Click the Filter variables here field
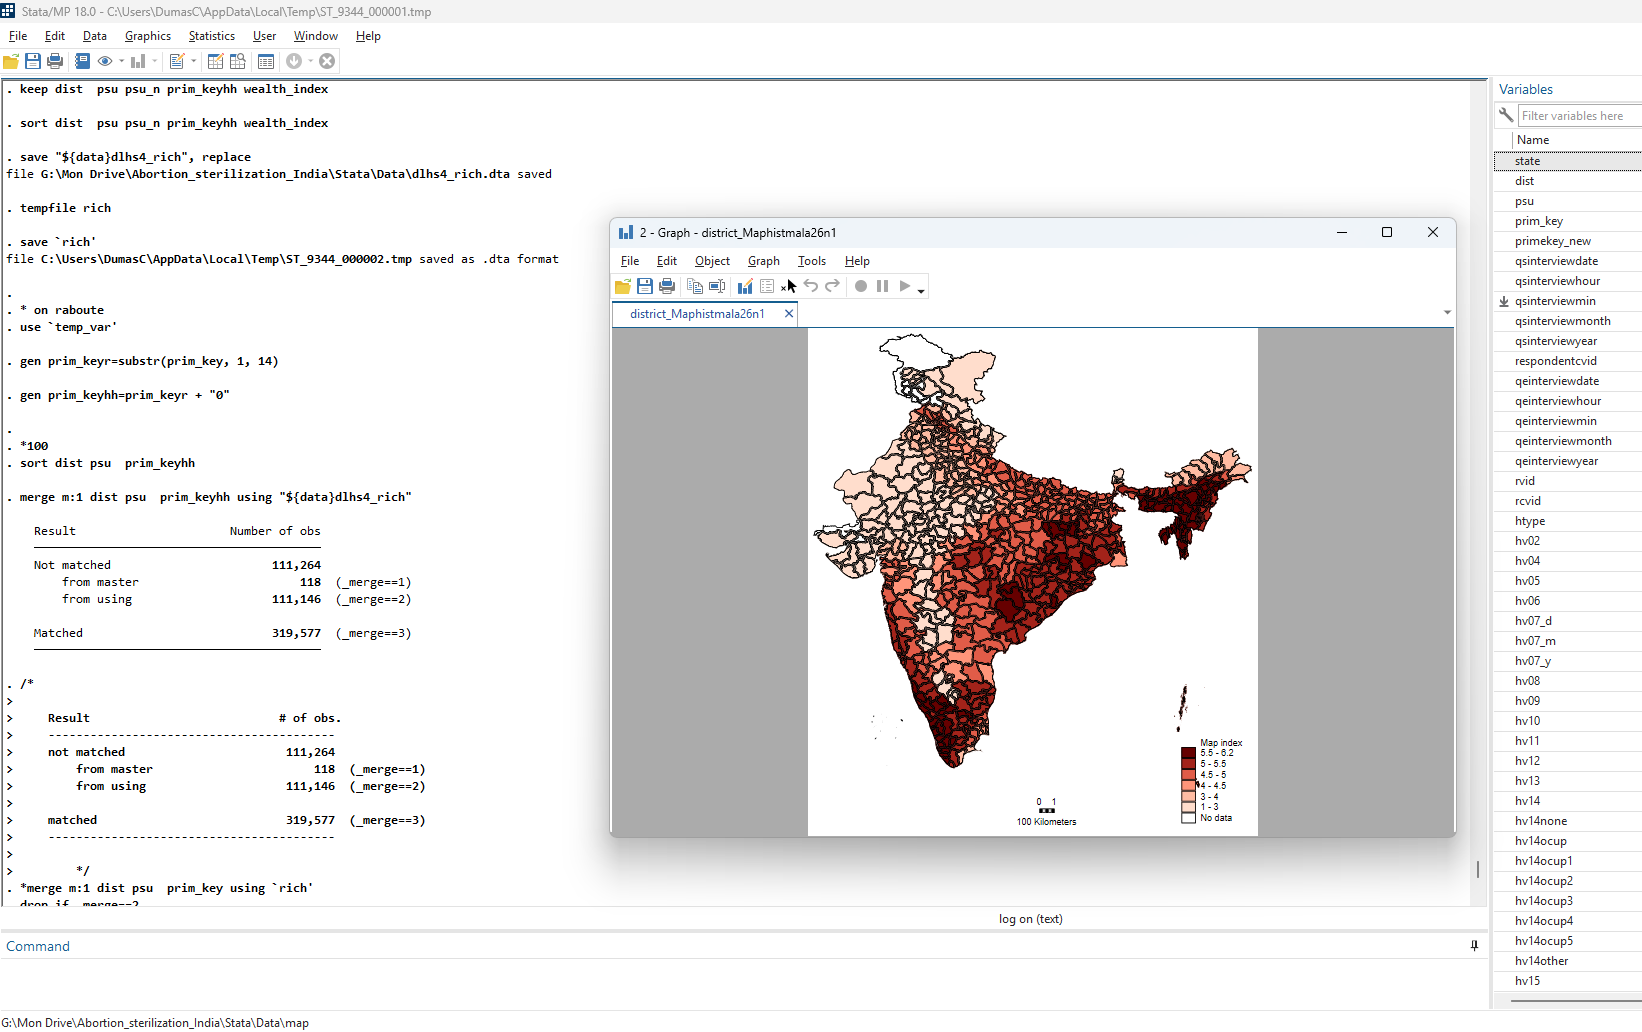 click(1578, 116)
